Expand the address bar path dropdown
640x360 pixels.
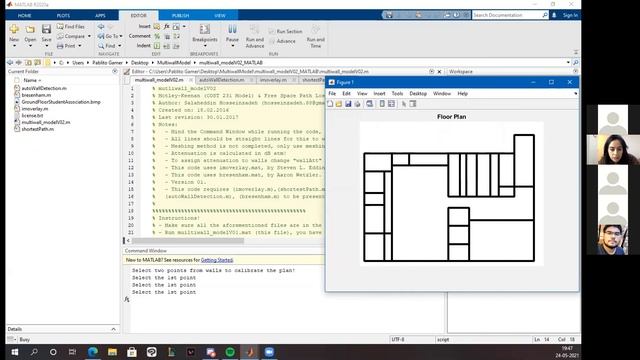(x=568, y=63)
